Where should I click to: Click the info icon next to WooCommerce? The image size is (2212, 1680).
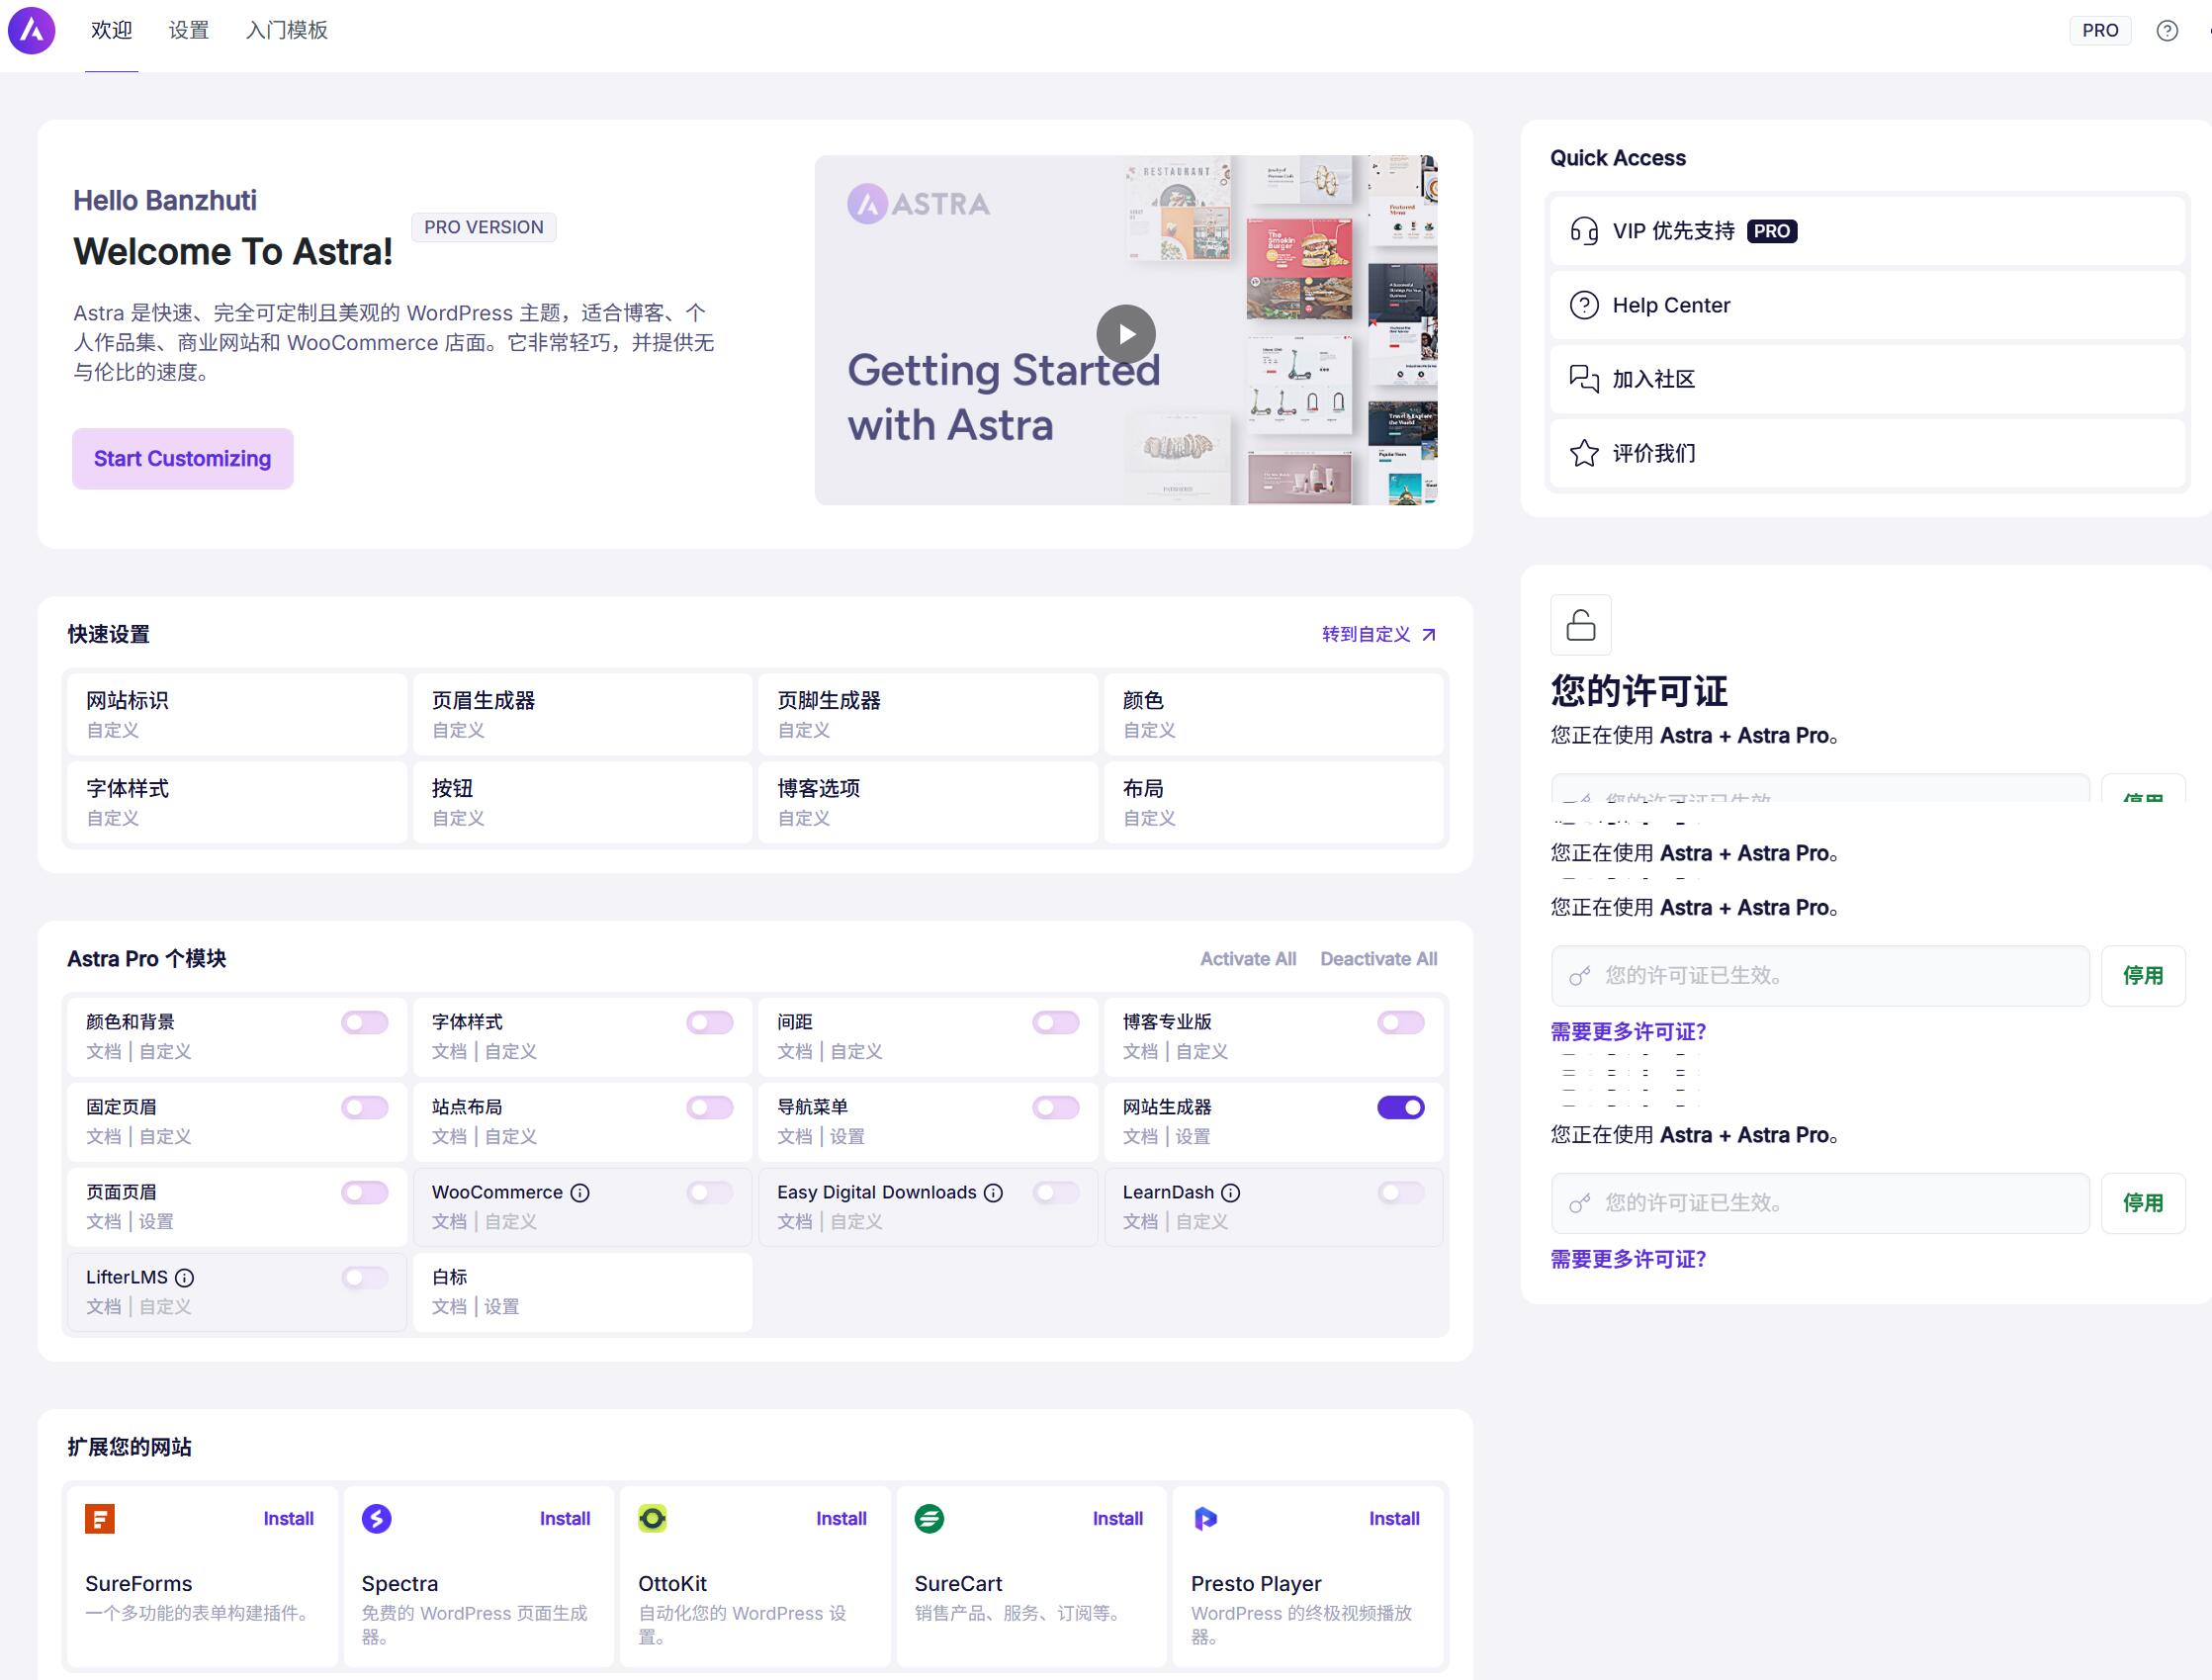pyautogui.click(x=580, y=1192)
